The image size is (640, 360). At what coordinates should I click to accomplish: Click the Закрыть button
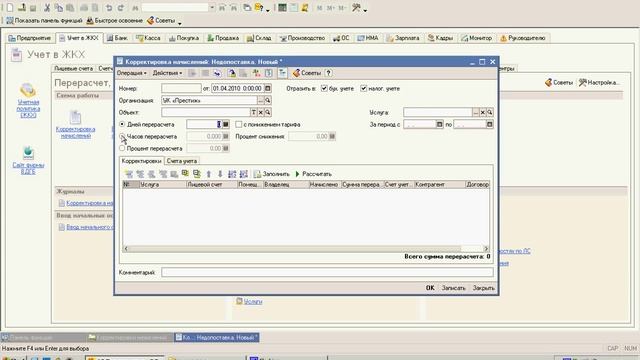click(483, 288)
